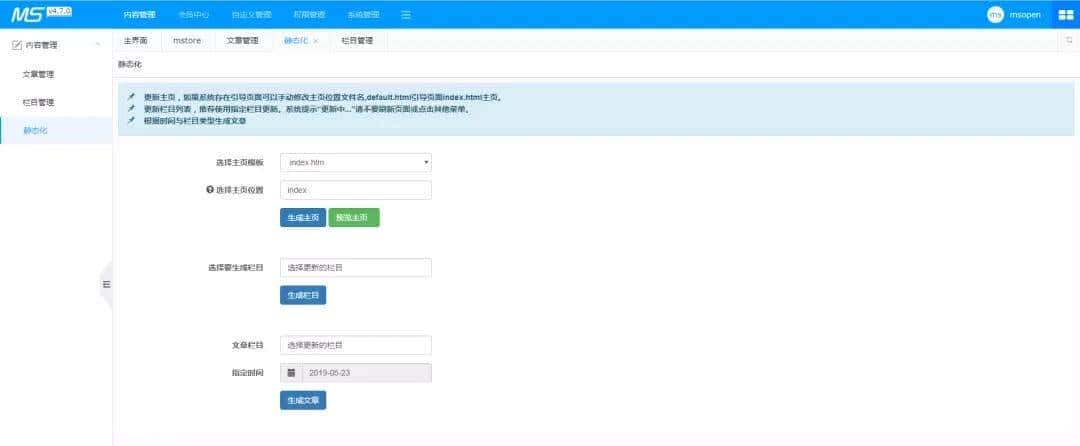Select 静态化 in the sidebar

tap(35, 130)
